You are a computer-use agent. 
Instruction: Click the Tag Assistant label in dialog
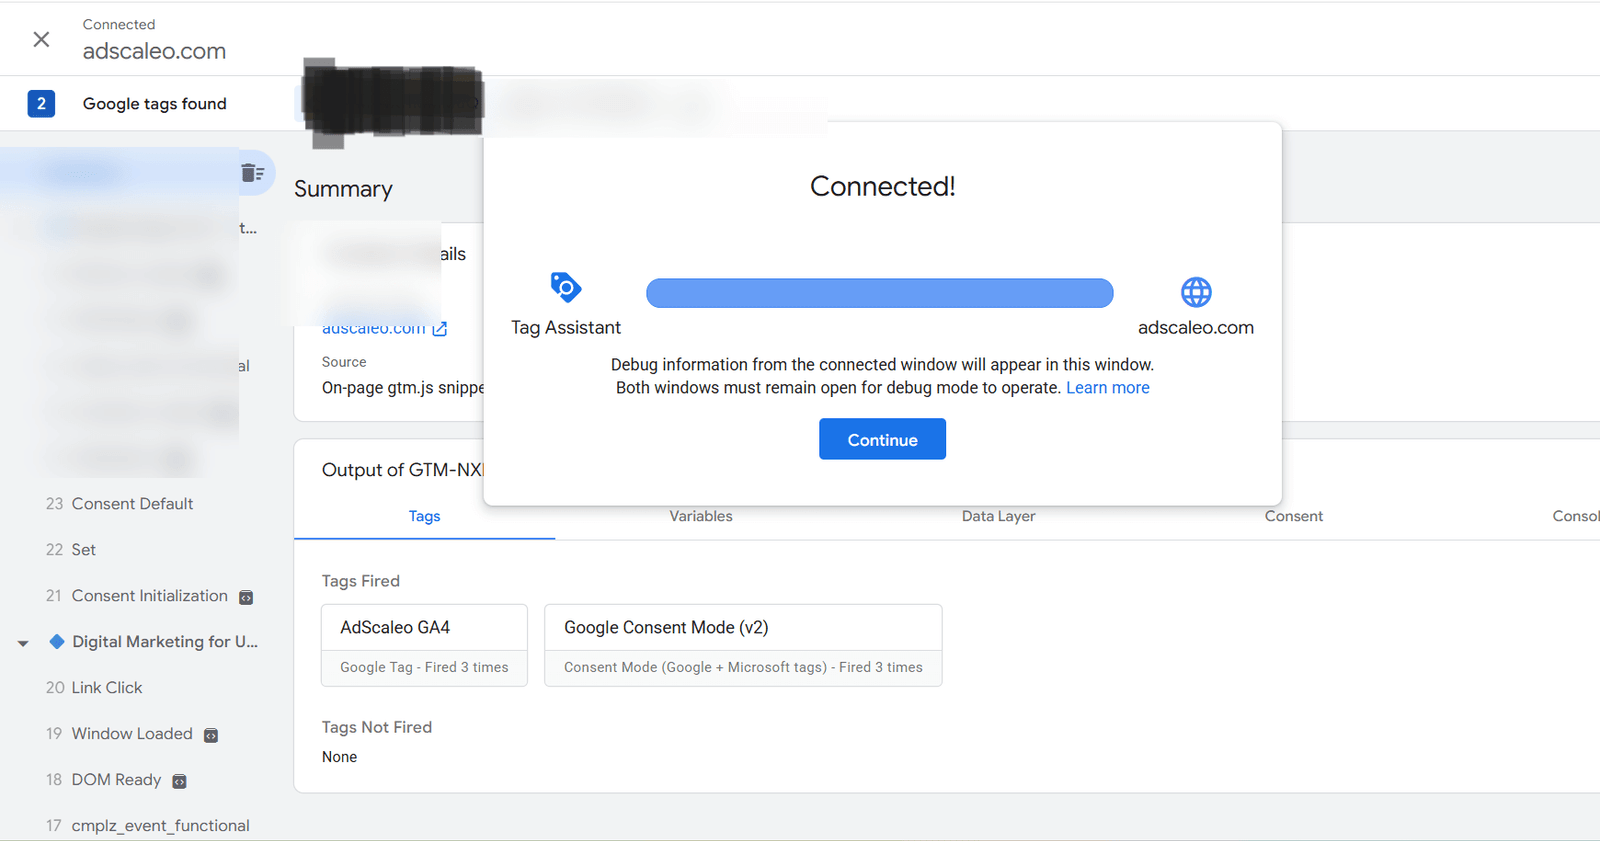coord(566,328)
